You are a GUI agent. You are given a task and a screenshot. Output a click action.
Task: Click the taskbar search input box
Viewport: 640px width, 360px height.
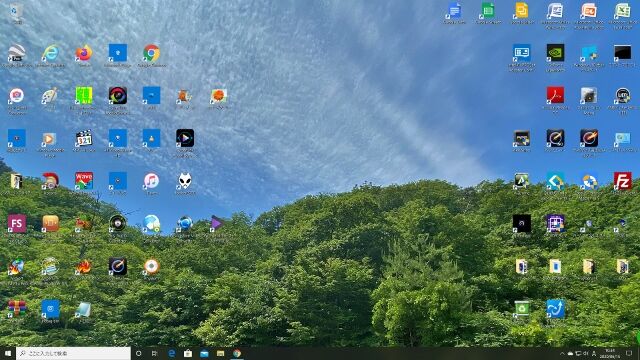pyautogui.click(x=73, y=353)
